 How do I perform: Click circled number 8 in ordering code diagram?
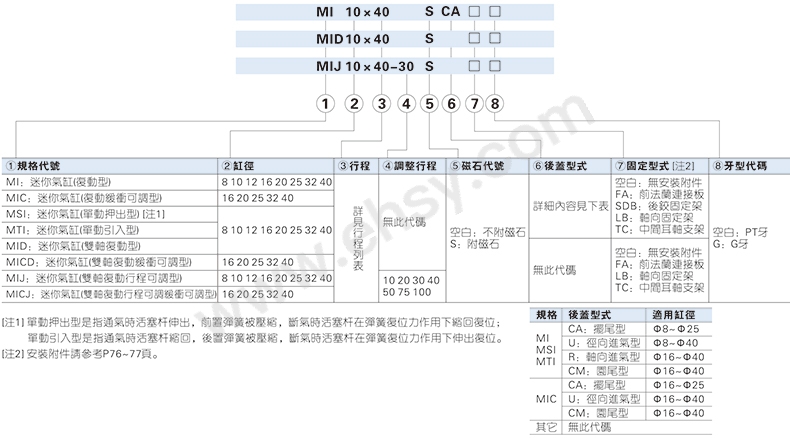click(x=495, y=104)
